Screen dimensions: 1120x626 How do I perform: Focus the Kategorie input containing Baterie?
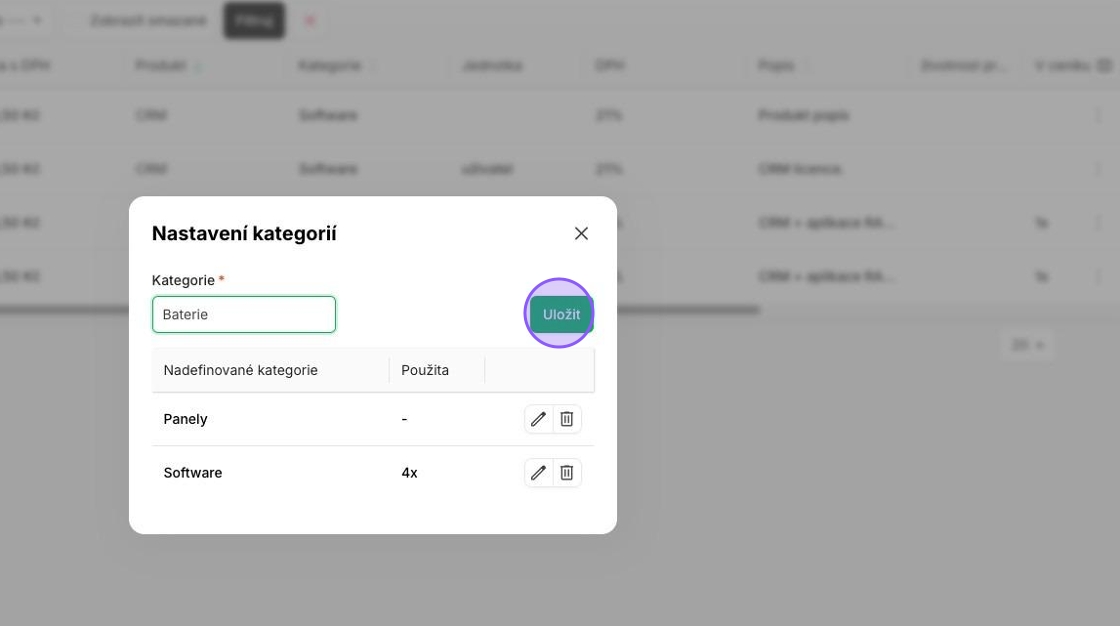244,314
